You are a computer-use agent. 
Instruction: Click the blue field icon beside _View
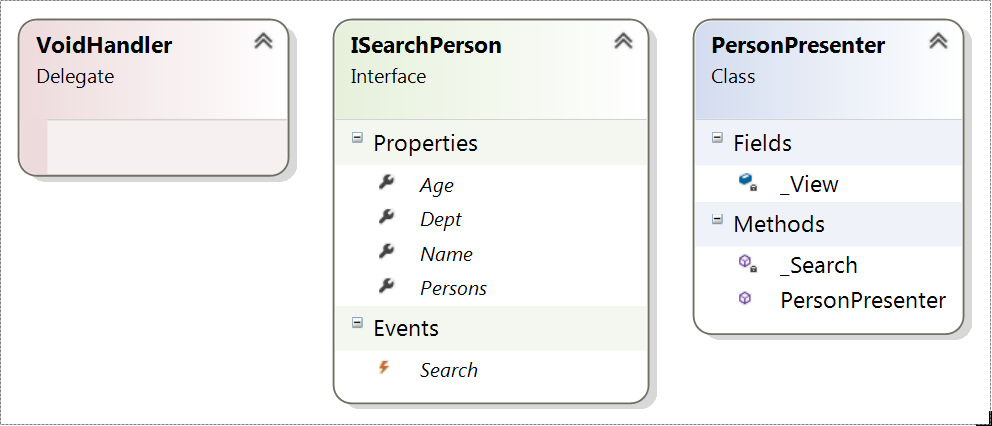748,183
